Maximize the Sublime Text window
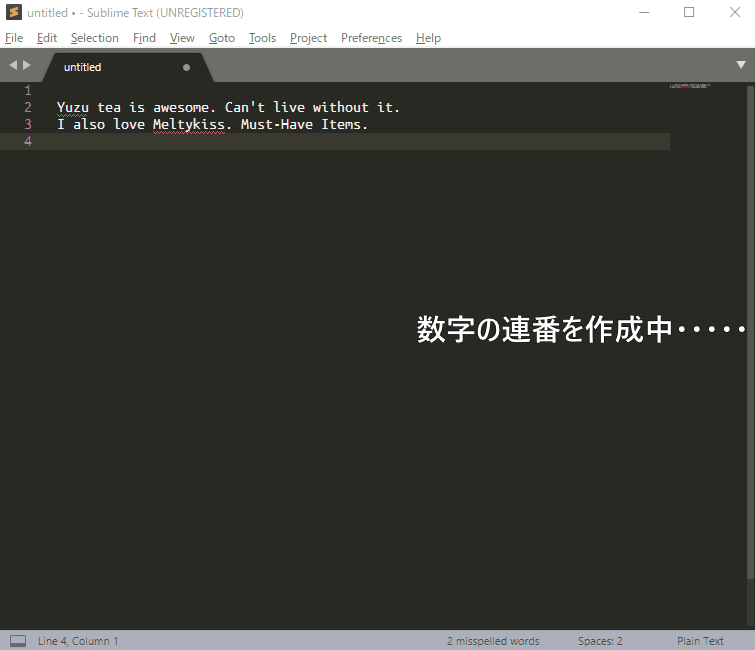Screen dimensions: 755x650 click(x=689, y=13)
